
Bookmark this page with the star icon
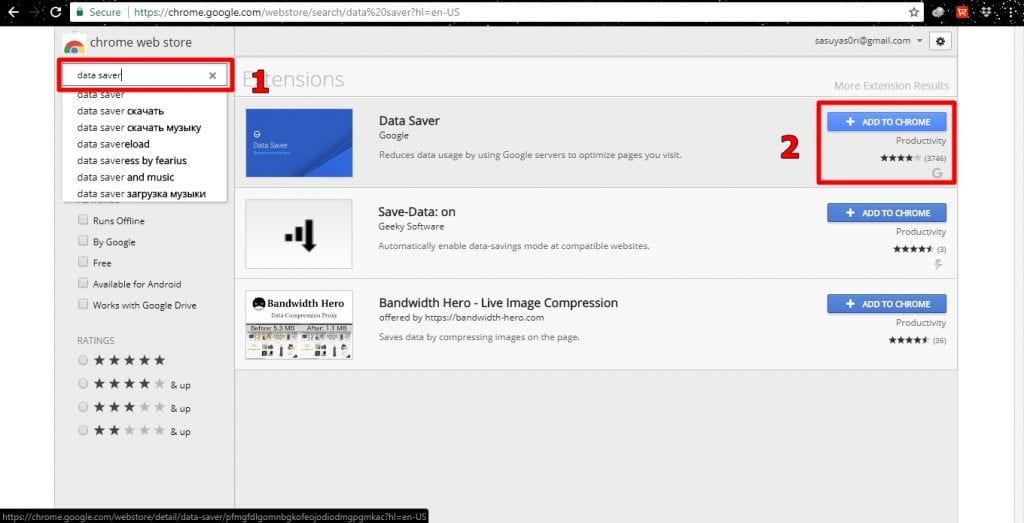tap(914, 12)
